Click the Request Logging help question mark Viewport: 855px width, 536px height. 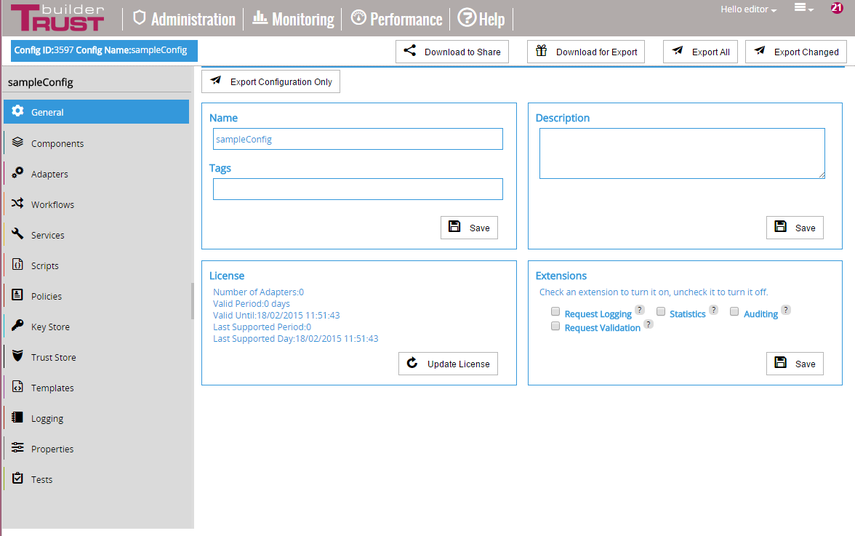[x=640, y=310]
